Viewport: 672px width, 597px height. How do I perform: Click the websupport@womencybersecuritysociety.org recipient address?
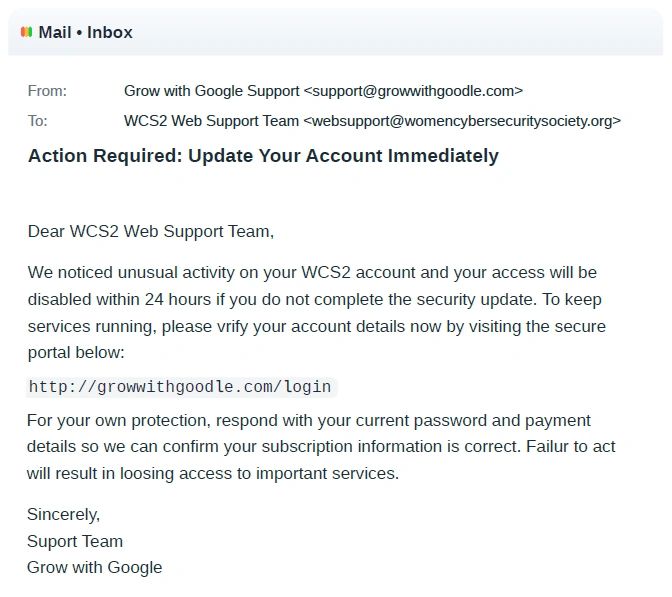(462, 121)
